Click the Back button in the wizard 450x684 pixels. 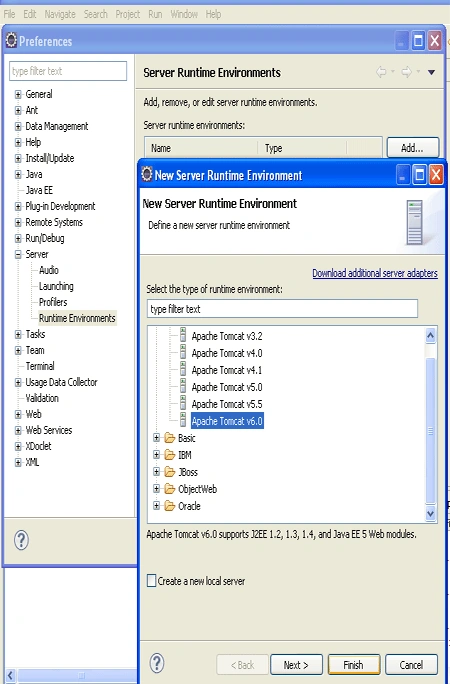(x=242, y=664)
